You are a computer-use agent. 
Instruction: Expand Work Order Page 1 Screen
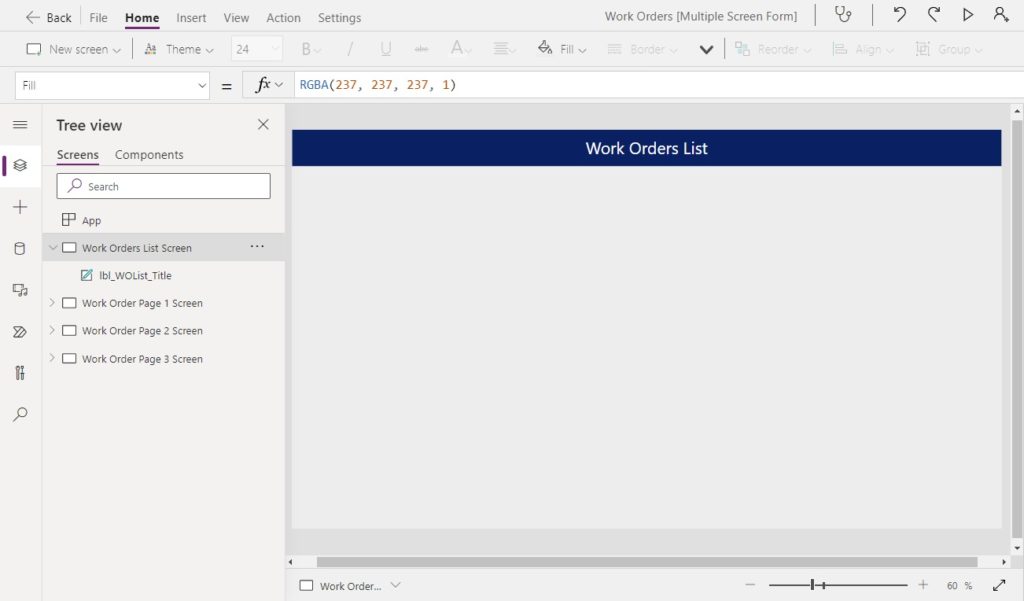pyautogui.click(x=52, y=302)
